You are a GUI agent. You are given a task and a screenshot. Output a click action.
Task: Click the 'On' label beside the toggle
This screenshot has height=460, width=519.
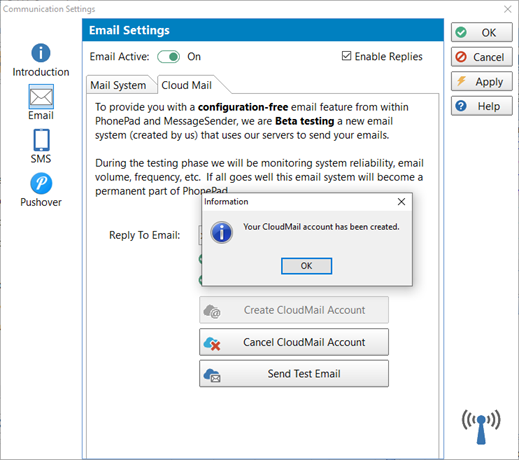(194, 57)
